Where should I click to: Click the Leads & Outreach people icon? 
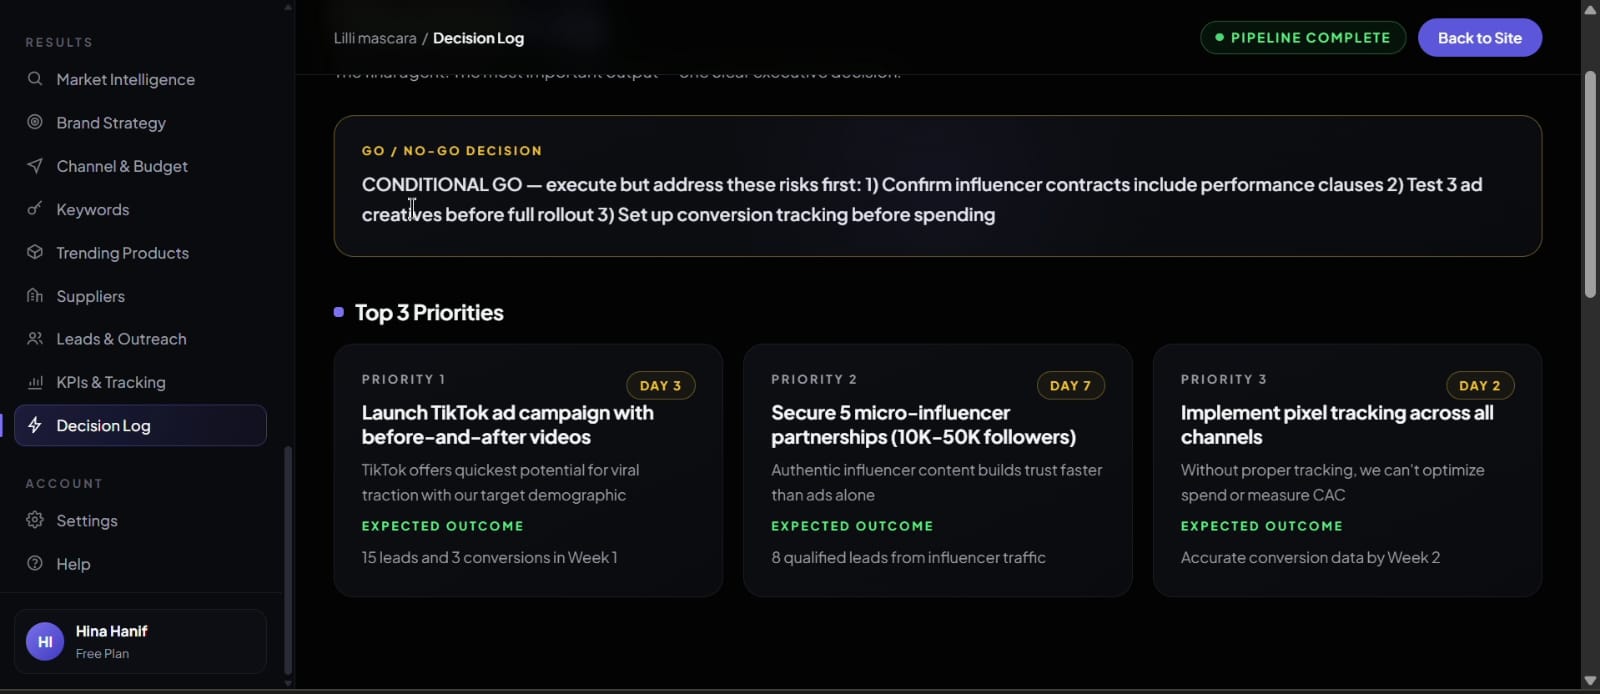(x=35, y=339)
